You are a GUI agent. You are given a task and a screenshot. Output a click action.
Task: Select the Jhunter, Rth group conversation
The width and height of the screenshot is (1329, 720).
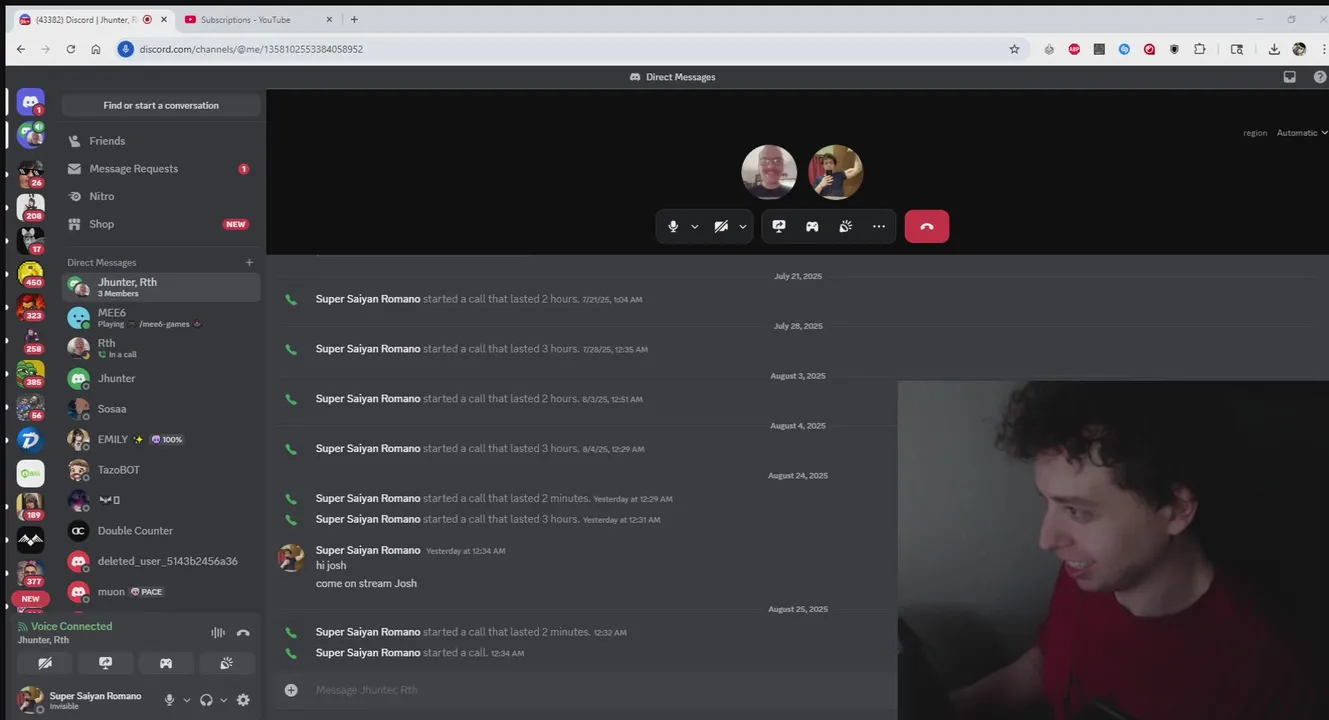161,287
